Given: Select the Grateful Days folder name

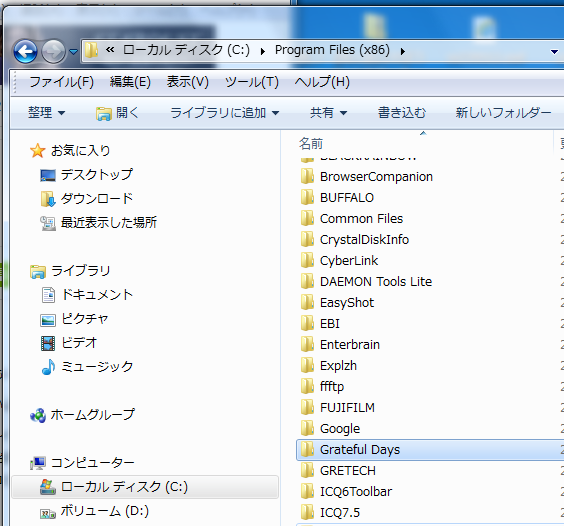Looking at the screenshot, I should coord(360,449).
